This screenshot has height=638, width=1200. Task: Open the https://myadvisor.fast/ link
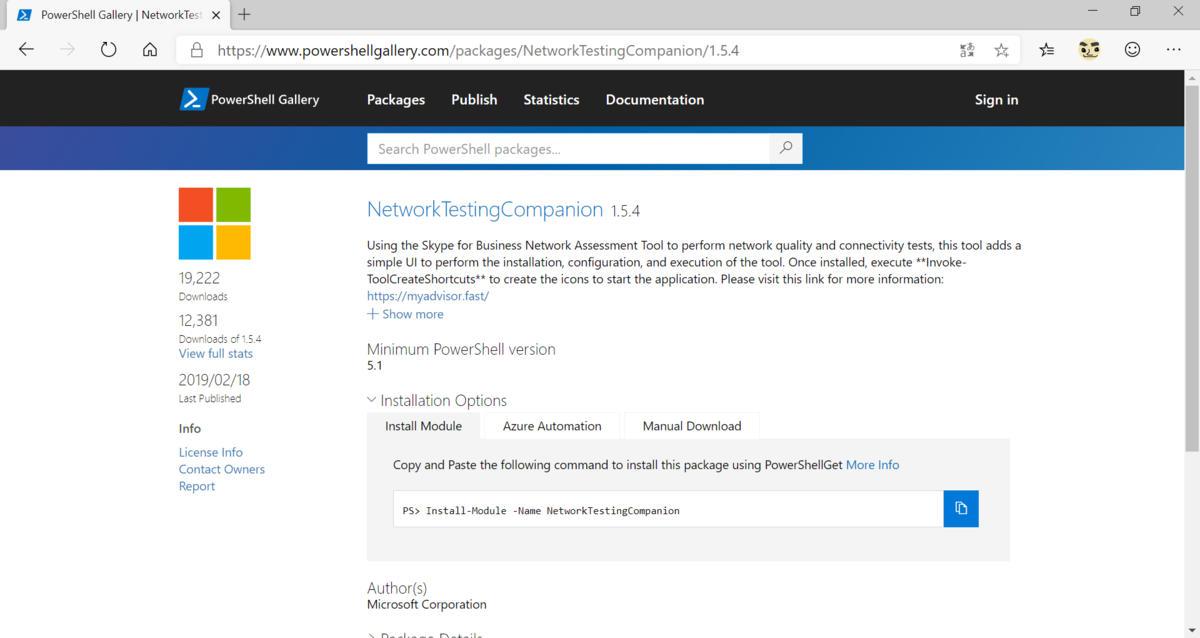[428, 296]
